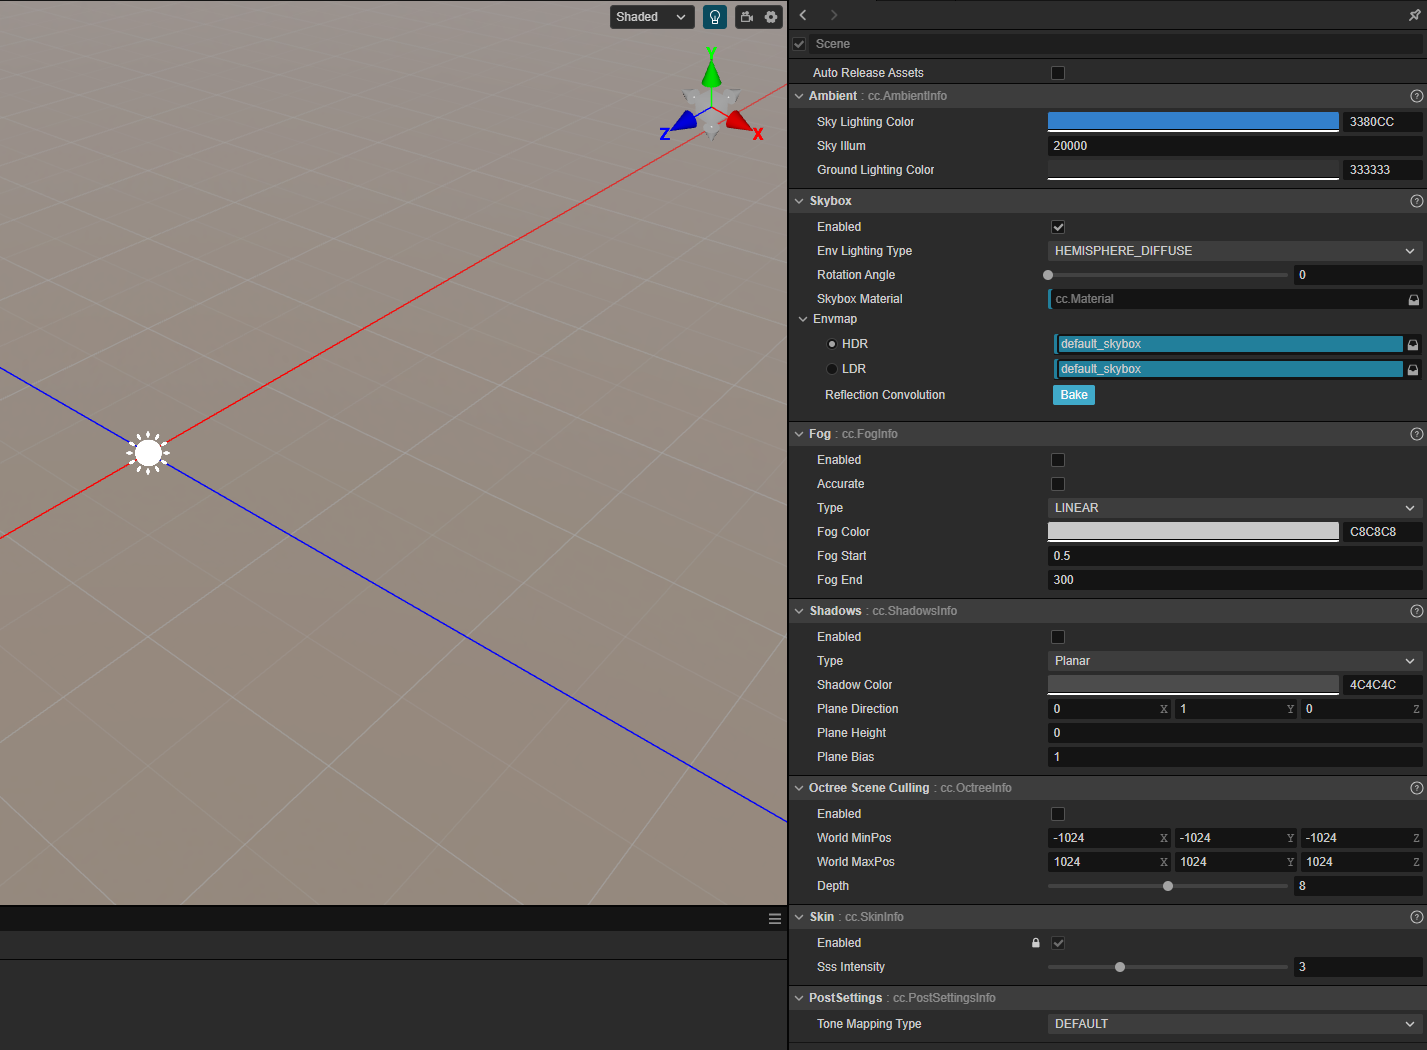Viewport: 1427px width, 1050px height.
Task: Open the bottom panel hamburger menu
Action: coord(775,919)
